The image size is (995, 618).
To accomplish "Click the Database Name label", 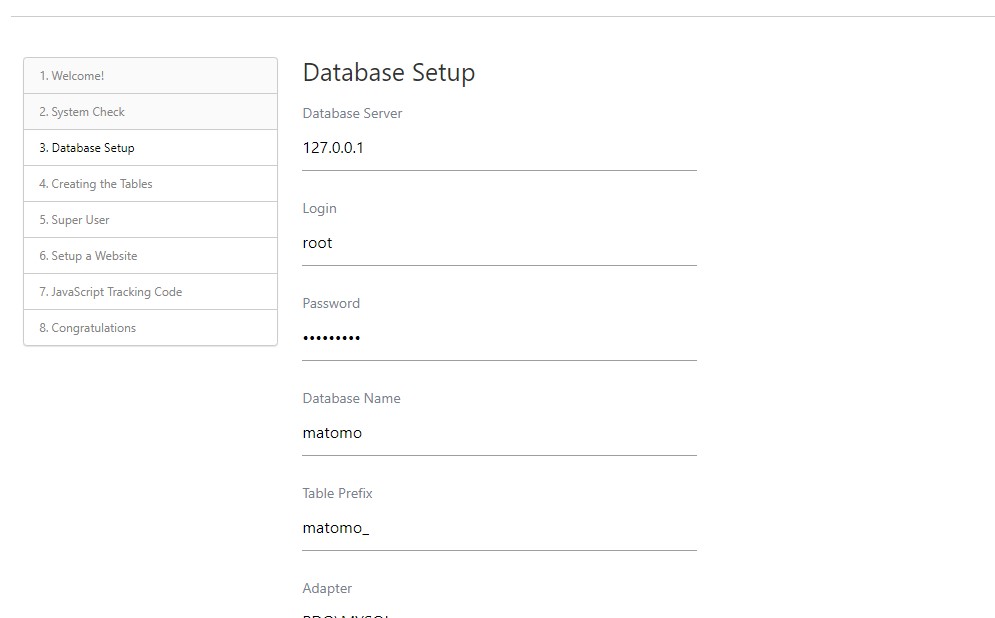I will coord(351,399).
